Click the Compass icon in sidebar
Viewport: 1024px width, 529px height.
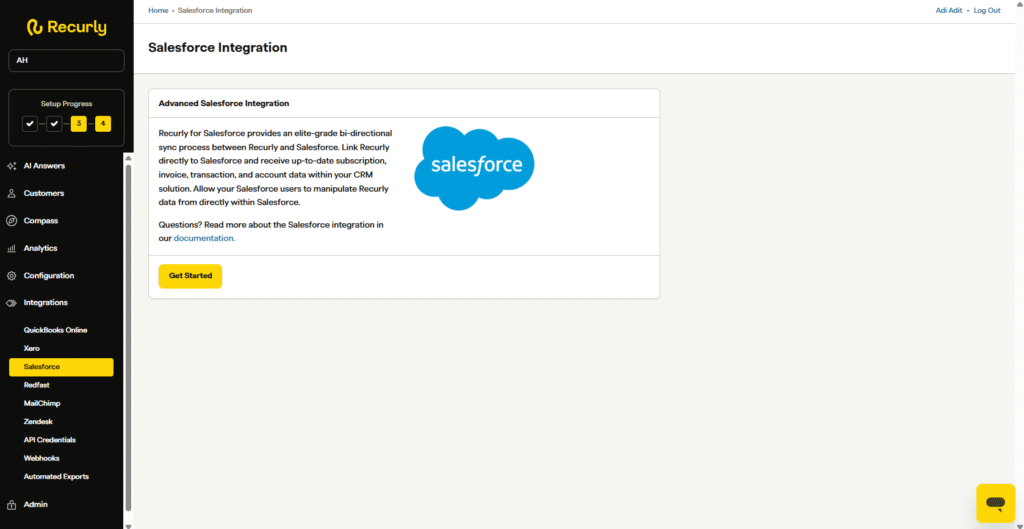(x=11, y=221)
